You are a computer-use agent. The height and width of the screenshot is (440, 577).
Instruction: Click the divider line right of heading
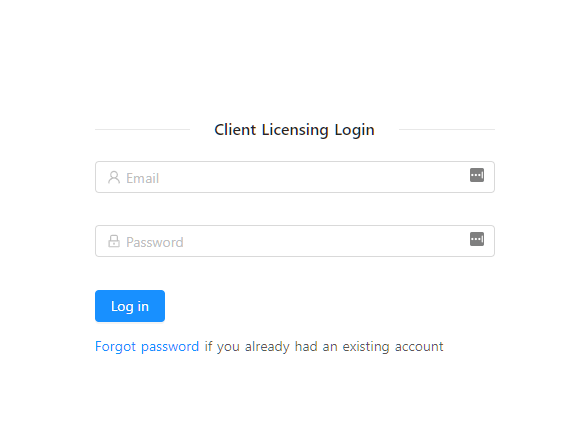point(447,129)
